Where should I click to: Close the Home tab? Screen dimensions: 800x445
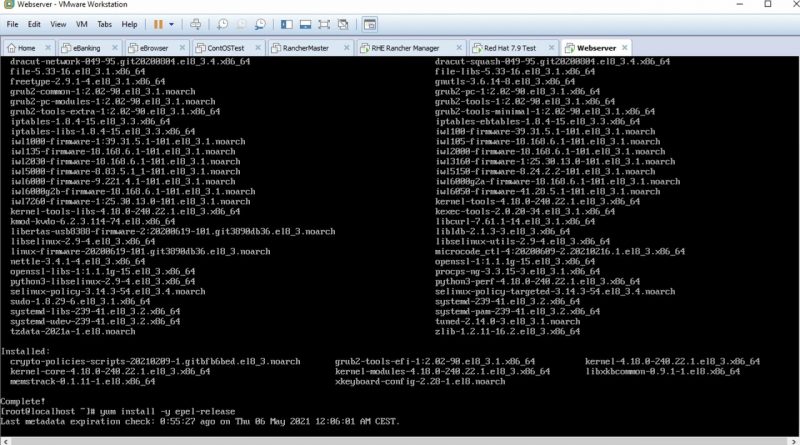(48, 47)
